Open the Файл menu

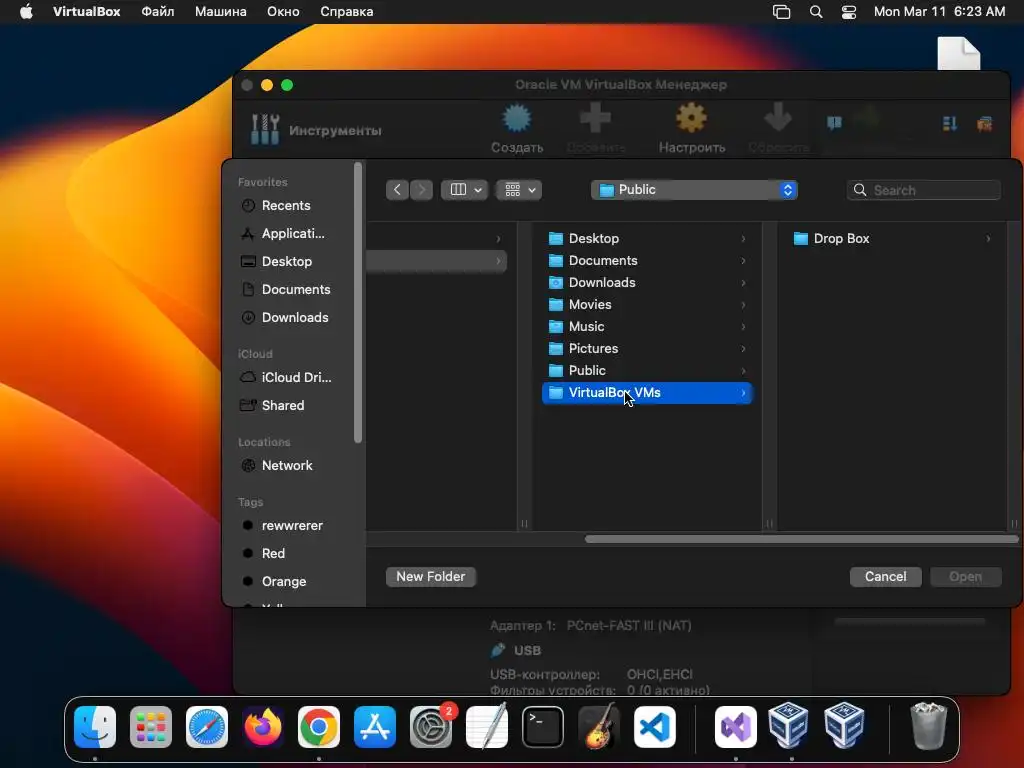click(x=157, y=12)
